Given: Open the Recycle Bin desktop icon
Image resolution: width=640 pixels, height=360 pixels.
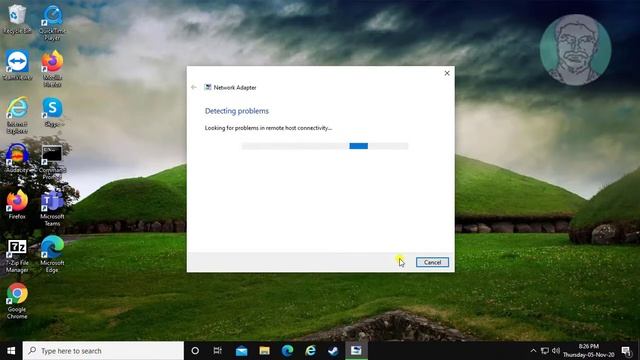Looking at the screenshot, I should 17,19.
